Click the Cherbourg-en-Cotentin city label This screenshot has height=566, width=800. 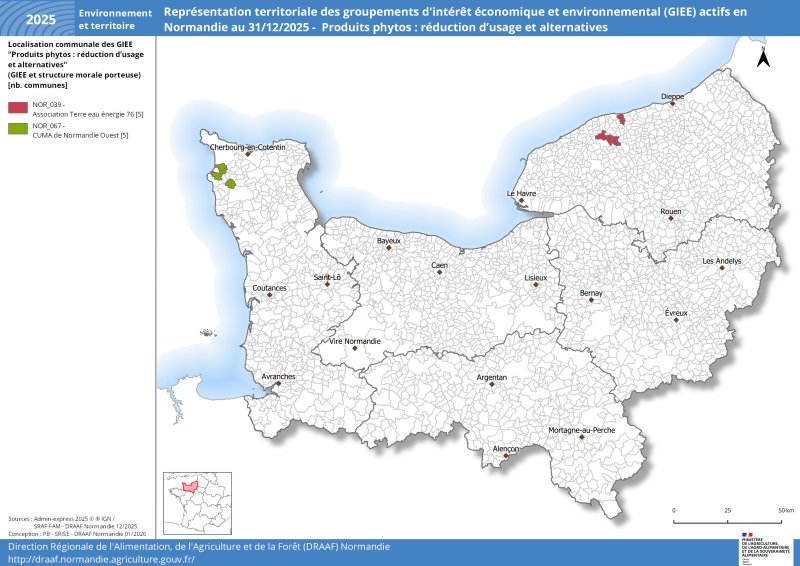pyautogui.click(x=247, y=147)
